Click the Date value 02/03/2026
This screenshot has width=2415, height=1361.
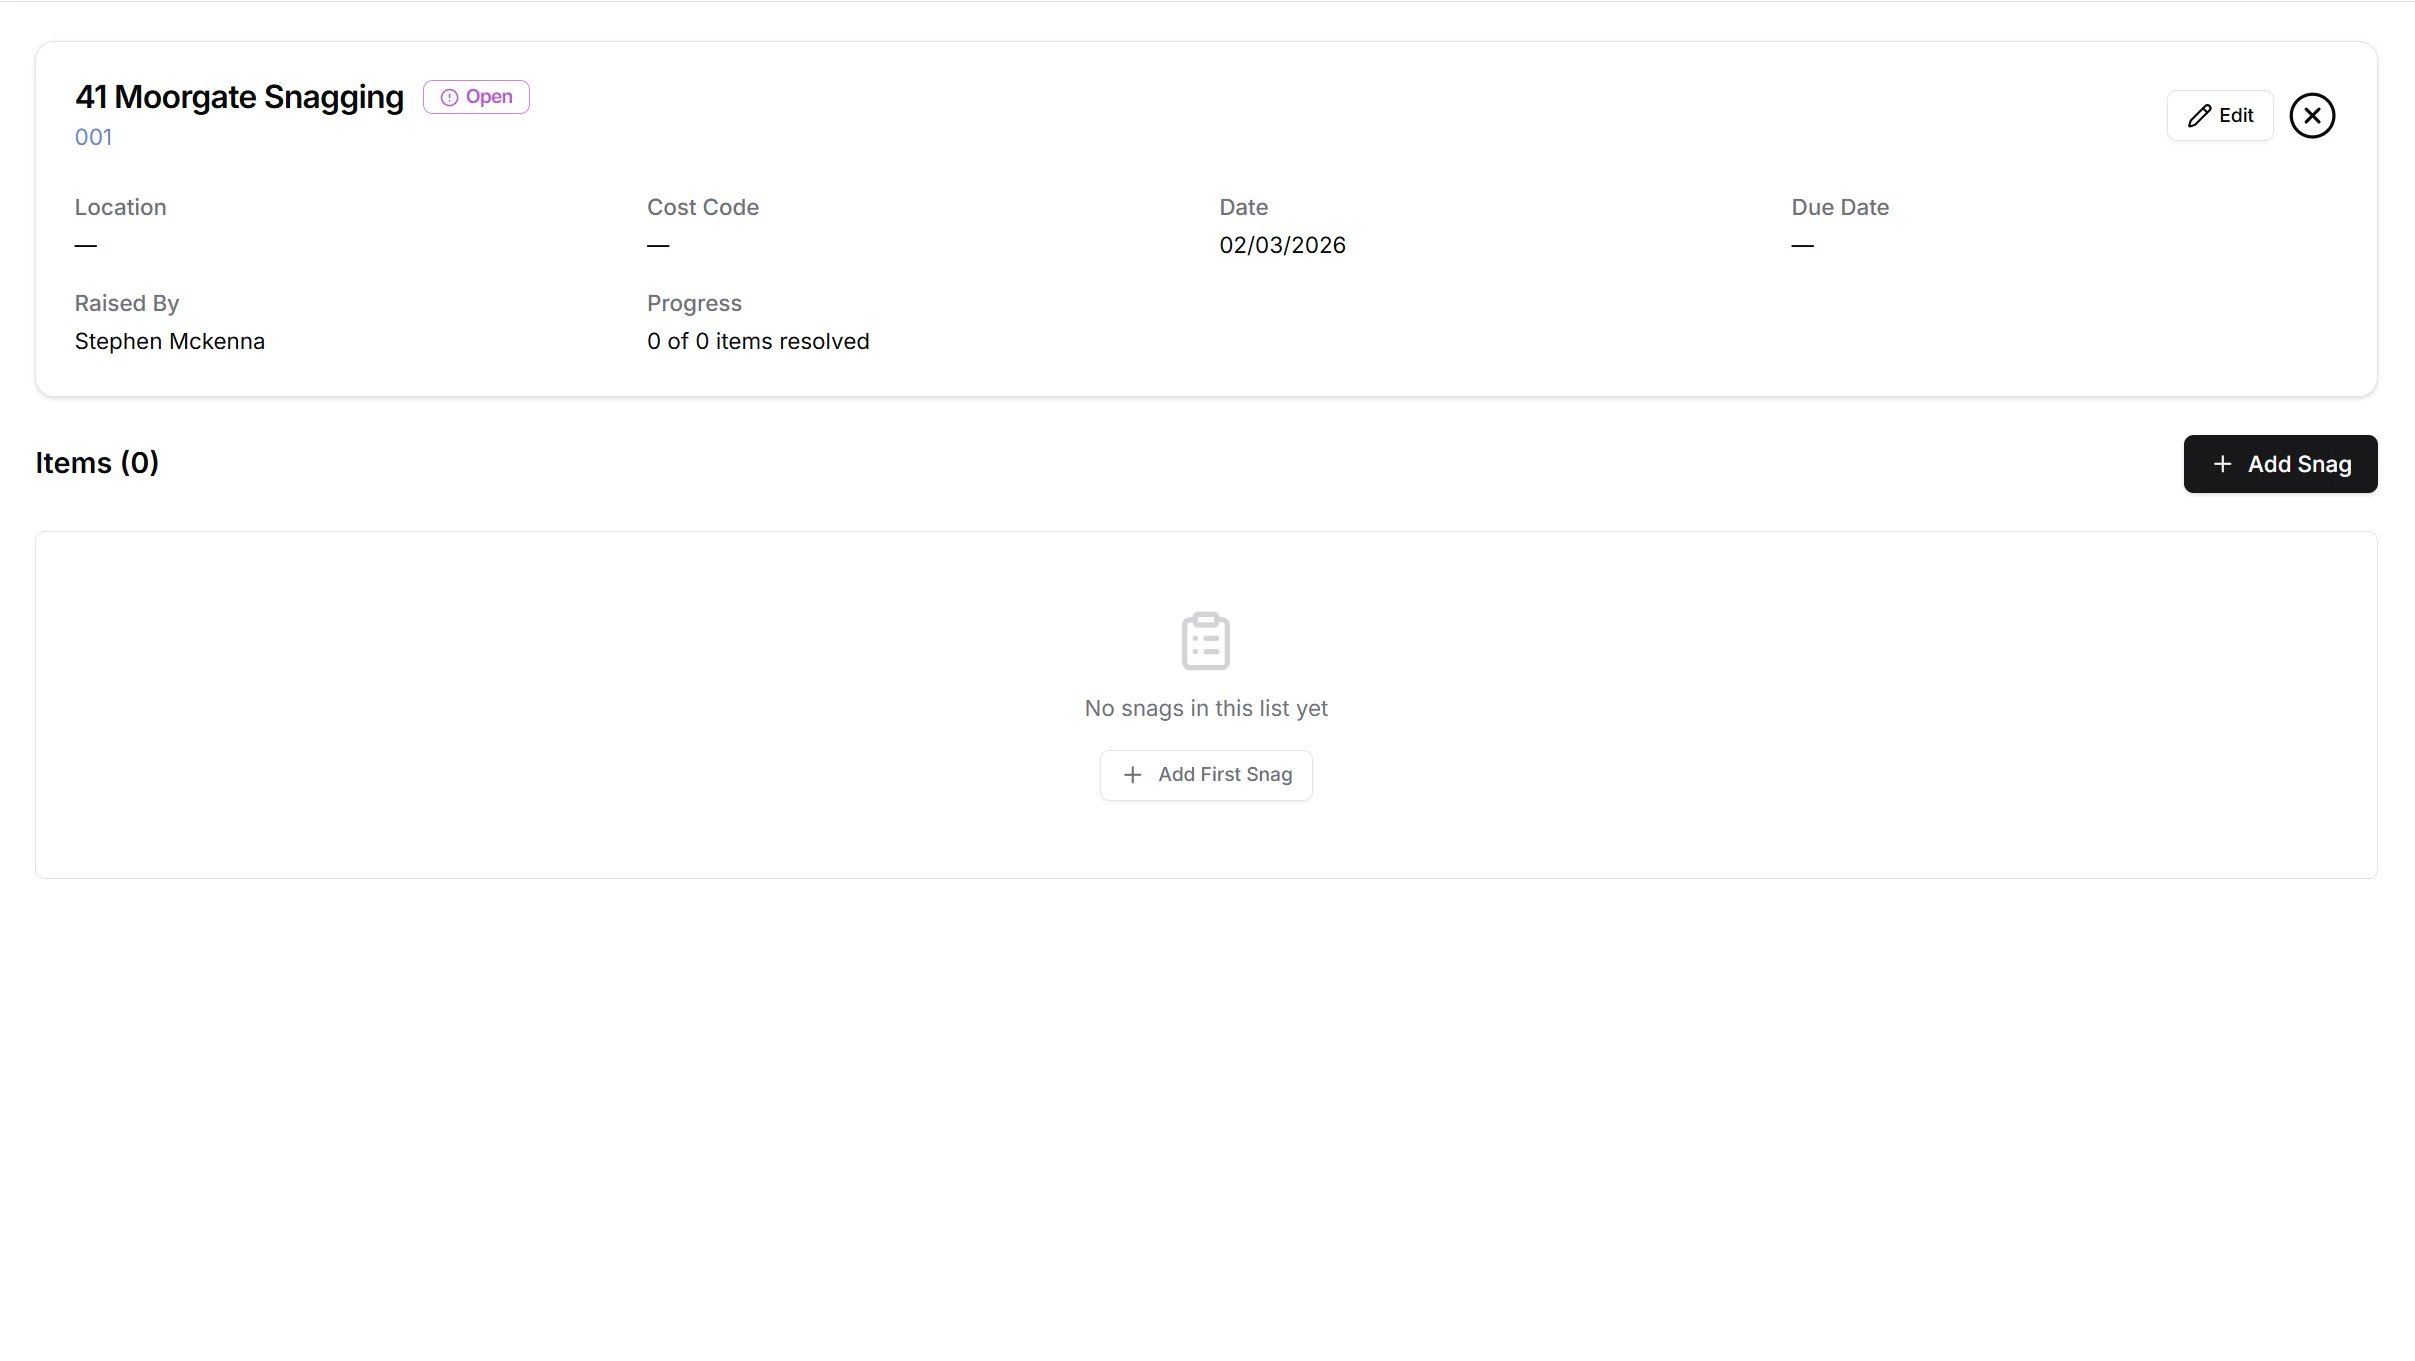point(1283,244)
